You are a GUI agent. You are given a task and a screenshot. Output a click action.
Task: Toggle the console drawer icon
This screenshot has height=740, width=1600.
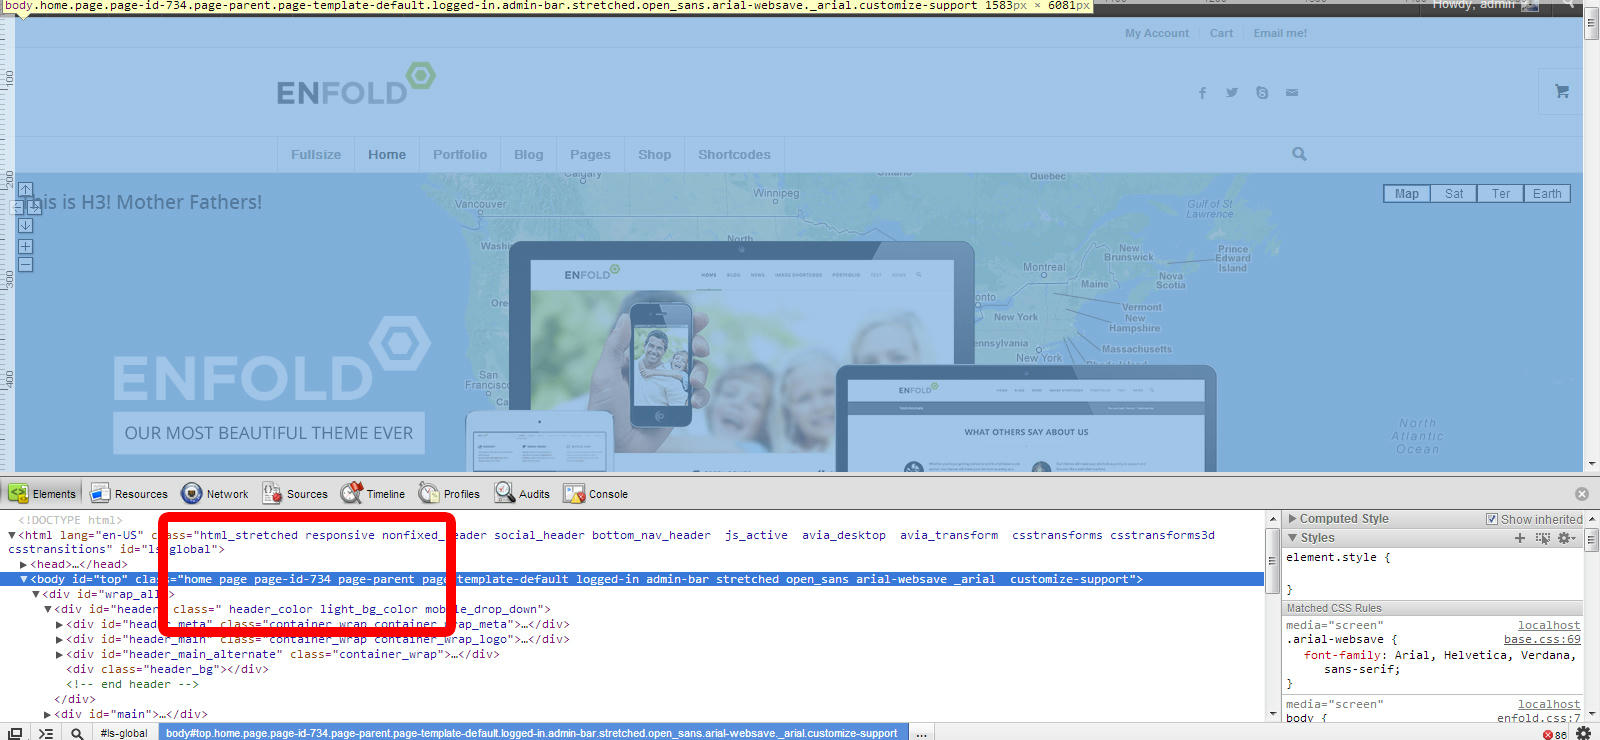[46, 733]
